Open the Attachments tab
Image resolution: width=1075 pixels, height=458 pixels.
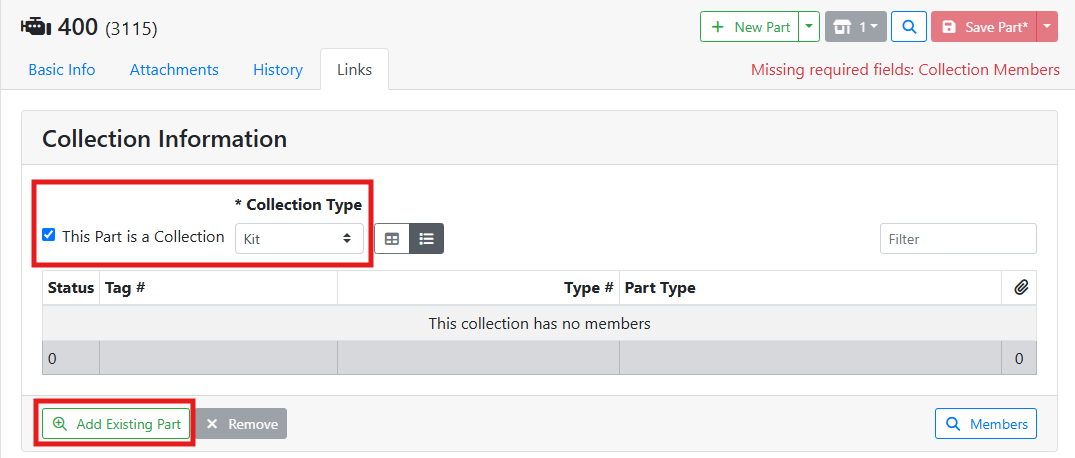click(174, 70)
